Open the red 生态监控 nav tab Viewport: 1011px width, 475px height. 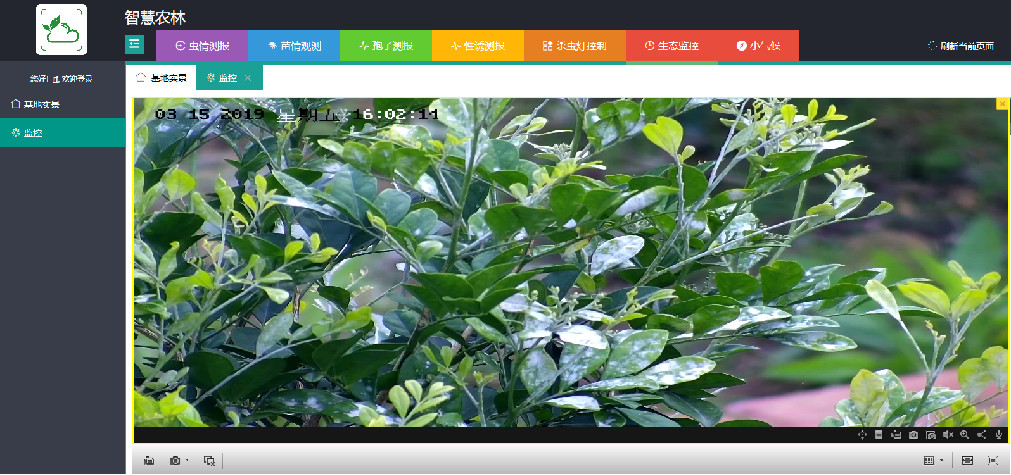[672, 46]
